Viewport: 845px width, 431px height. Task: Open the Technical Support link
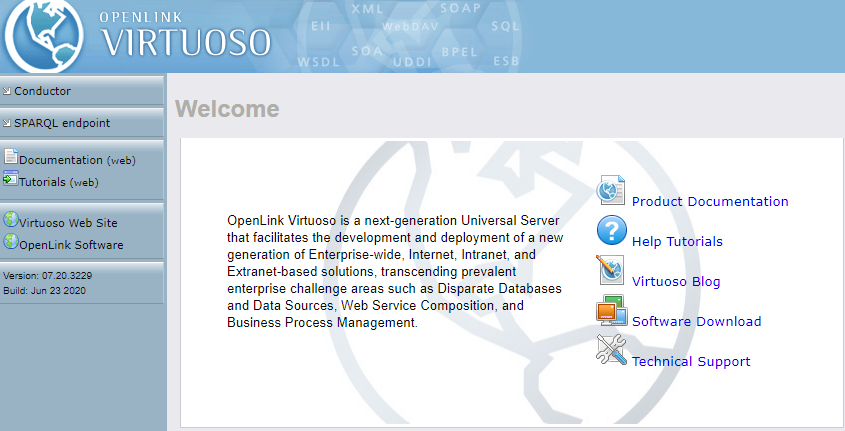[691, 362]
